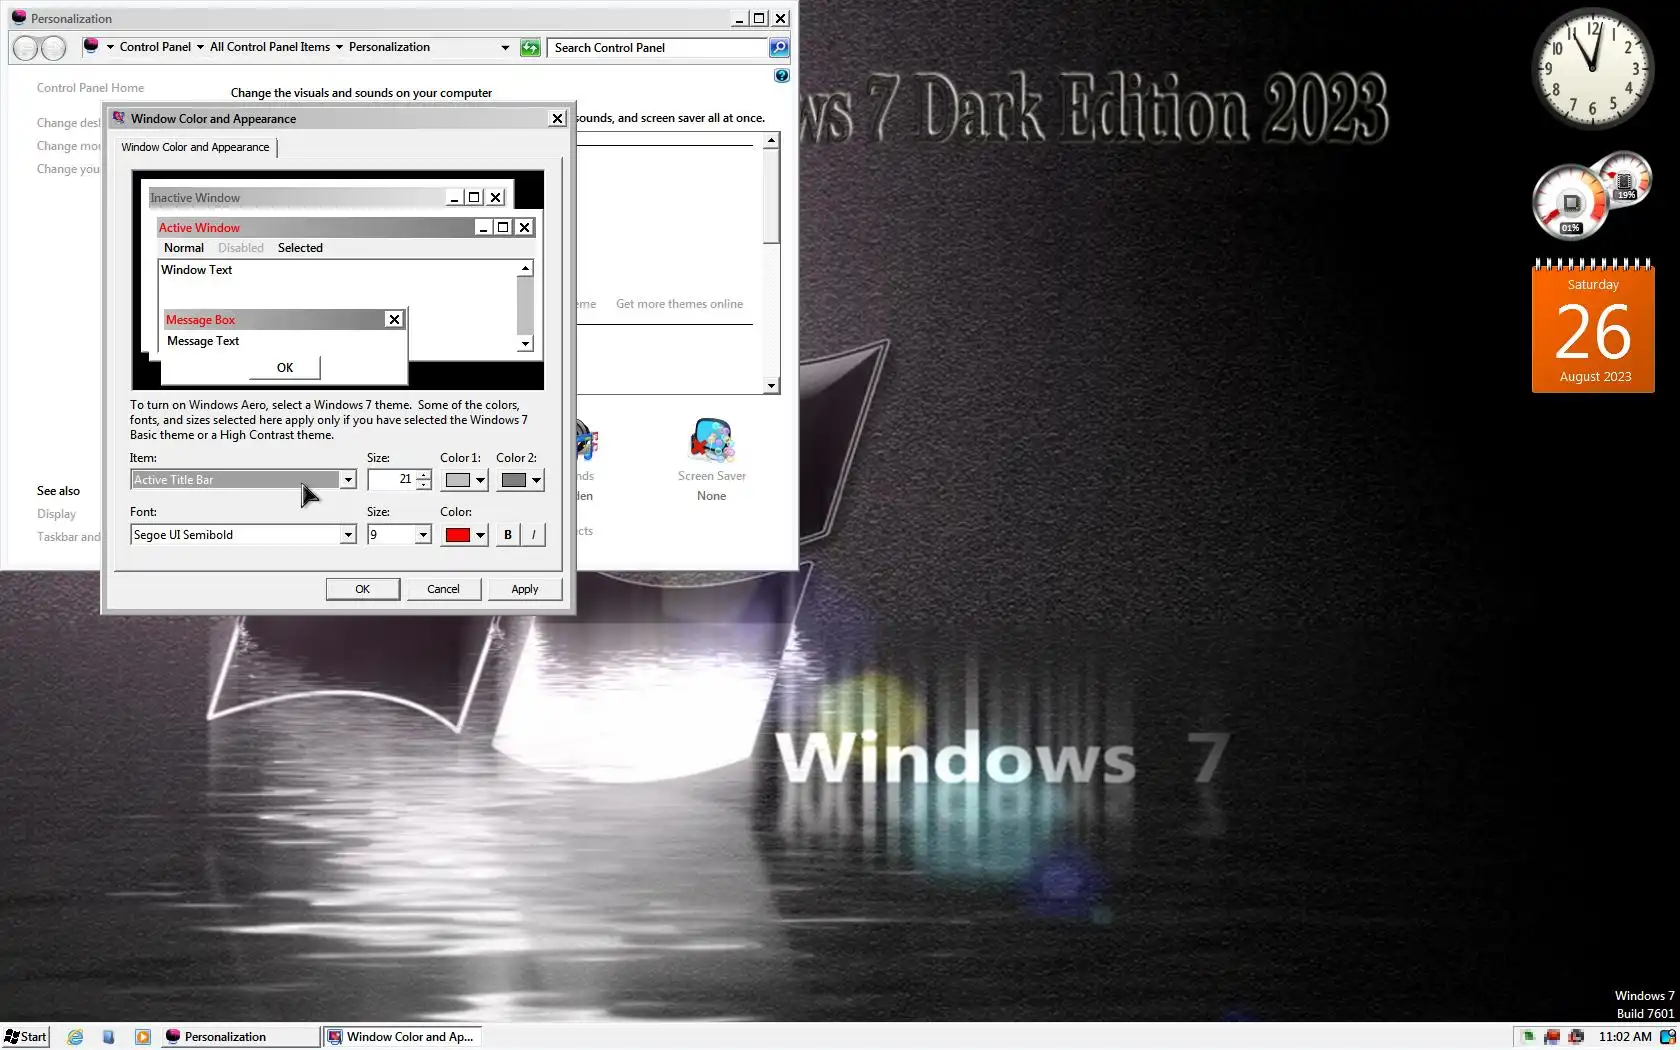This screenshot has height=1050, width=1680.
Task: Open the font Size dropdown showing 9
Action: 399,535
